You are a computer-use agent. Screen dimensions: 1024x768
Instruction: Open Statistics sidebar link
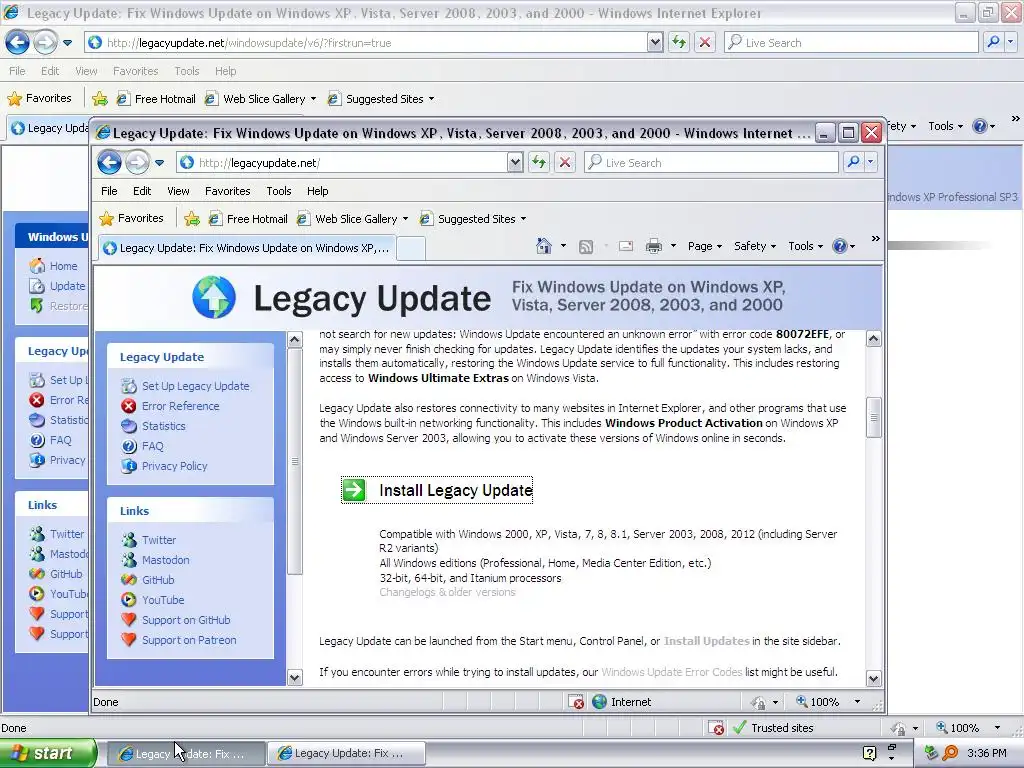(x=163, y=426)
